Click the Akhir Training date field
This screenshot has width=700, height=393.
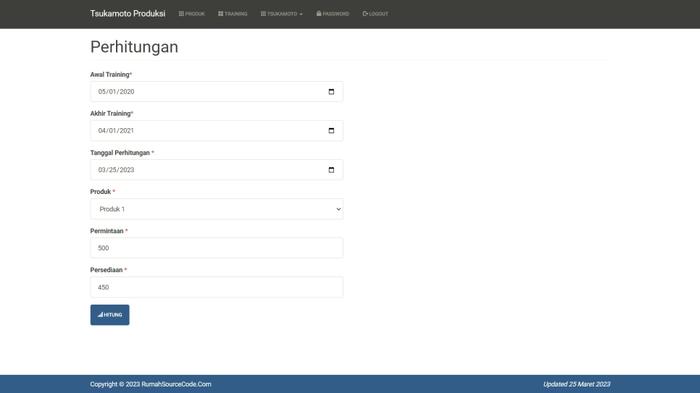click(x=217, y=130)
